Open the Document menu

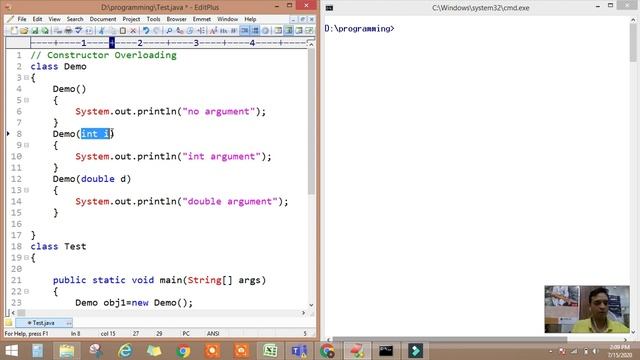coord(103,19)
